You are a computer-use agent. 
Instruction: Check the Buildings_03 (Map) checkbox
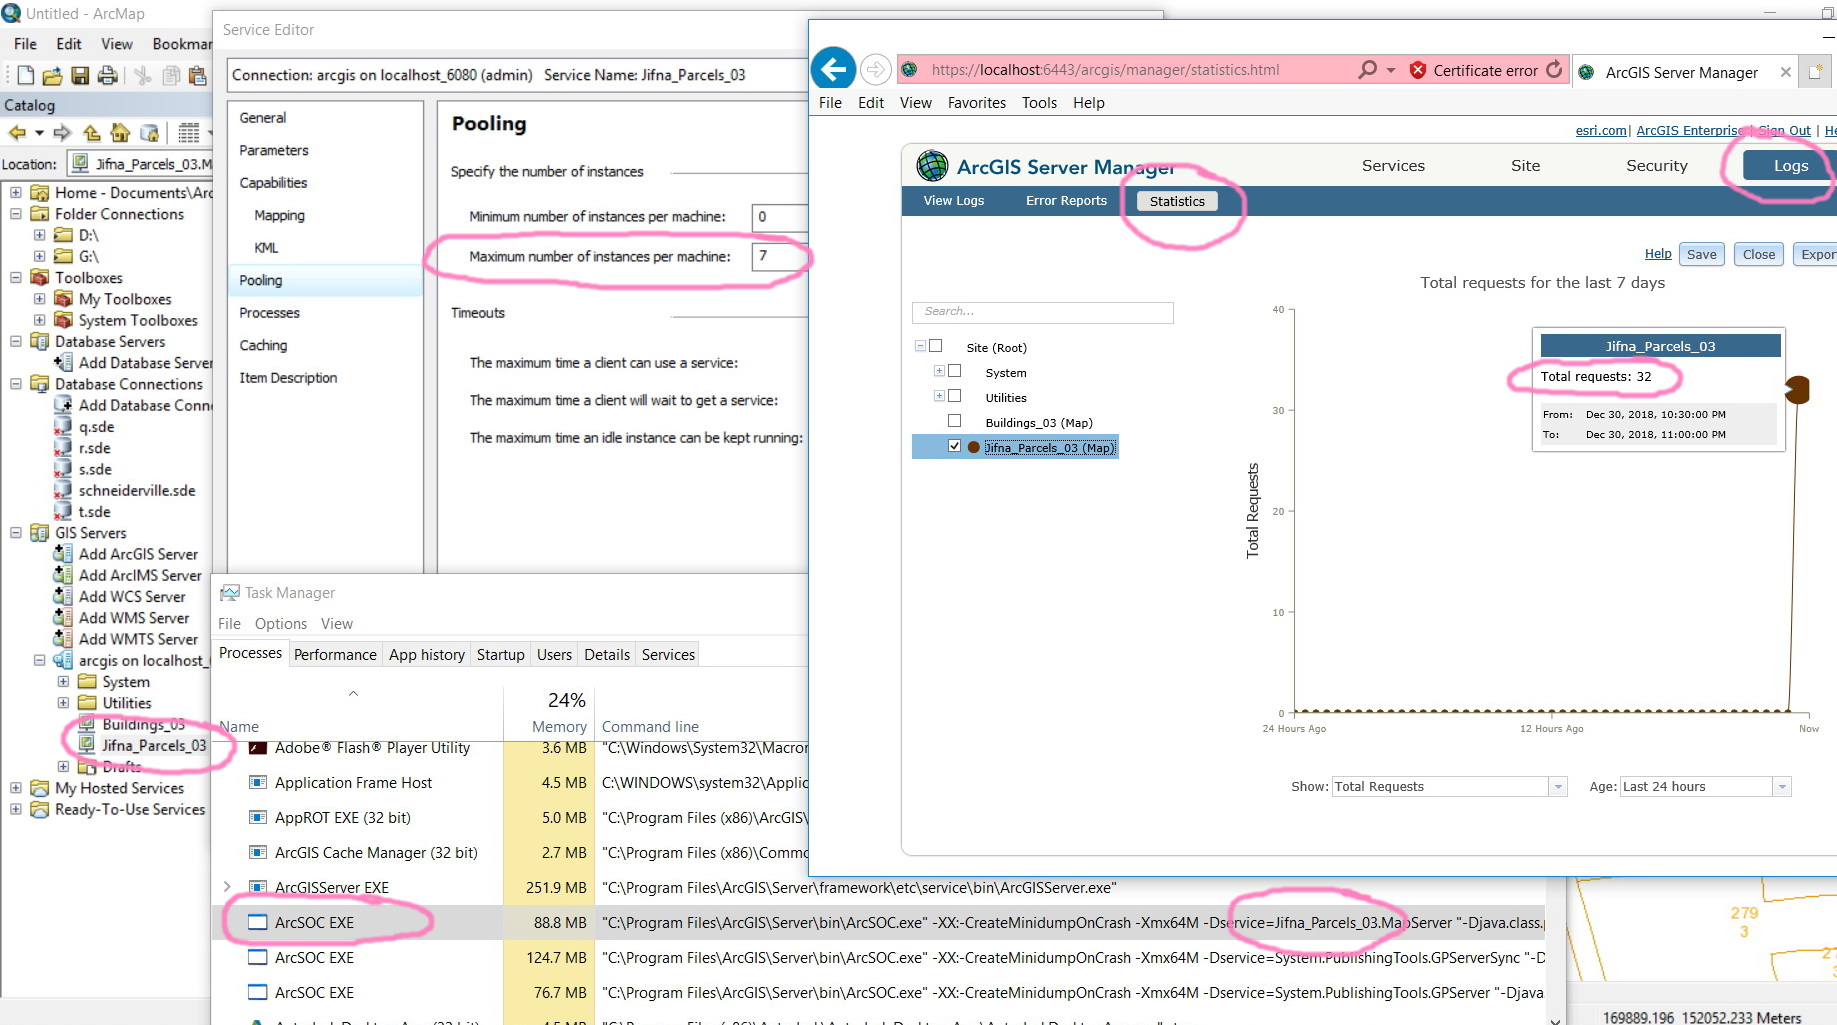(954, 421)
